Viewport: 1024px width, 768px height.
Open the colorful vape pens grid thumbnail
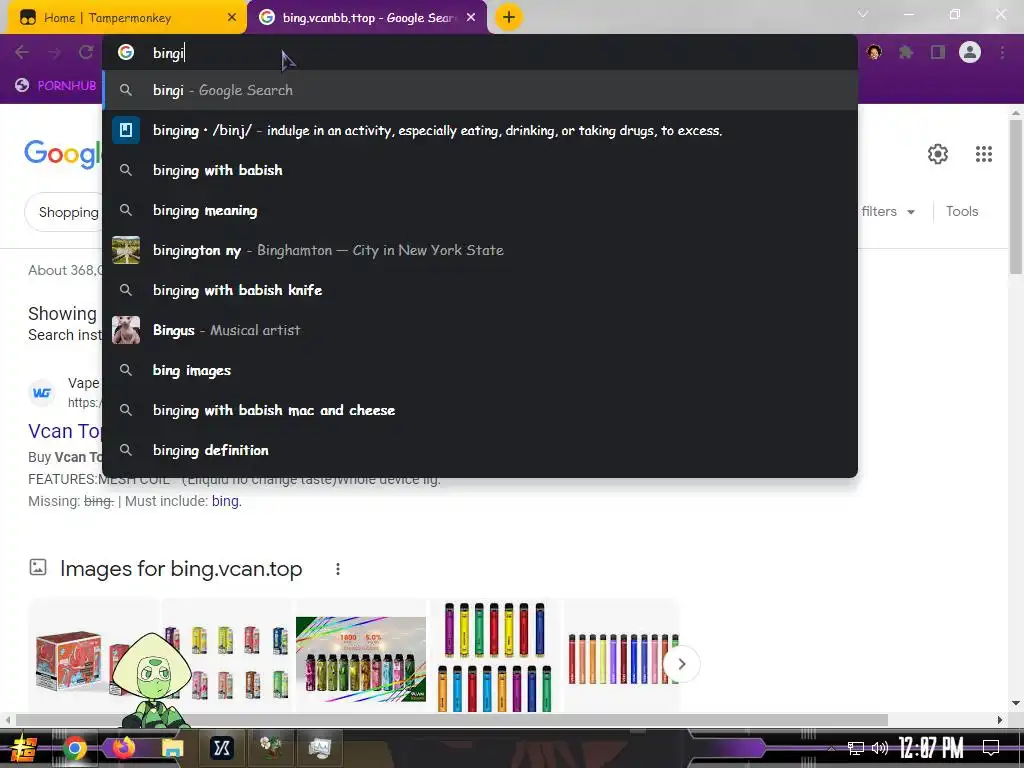(x=494, y=656)
